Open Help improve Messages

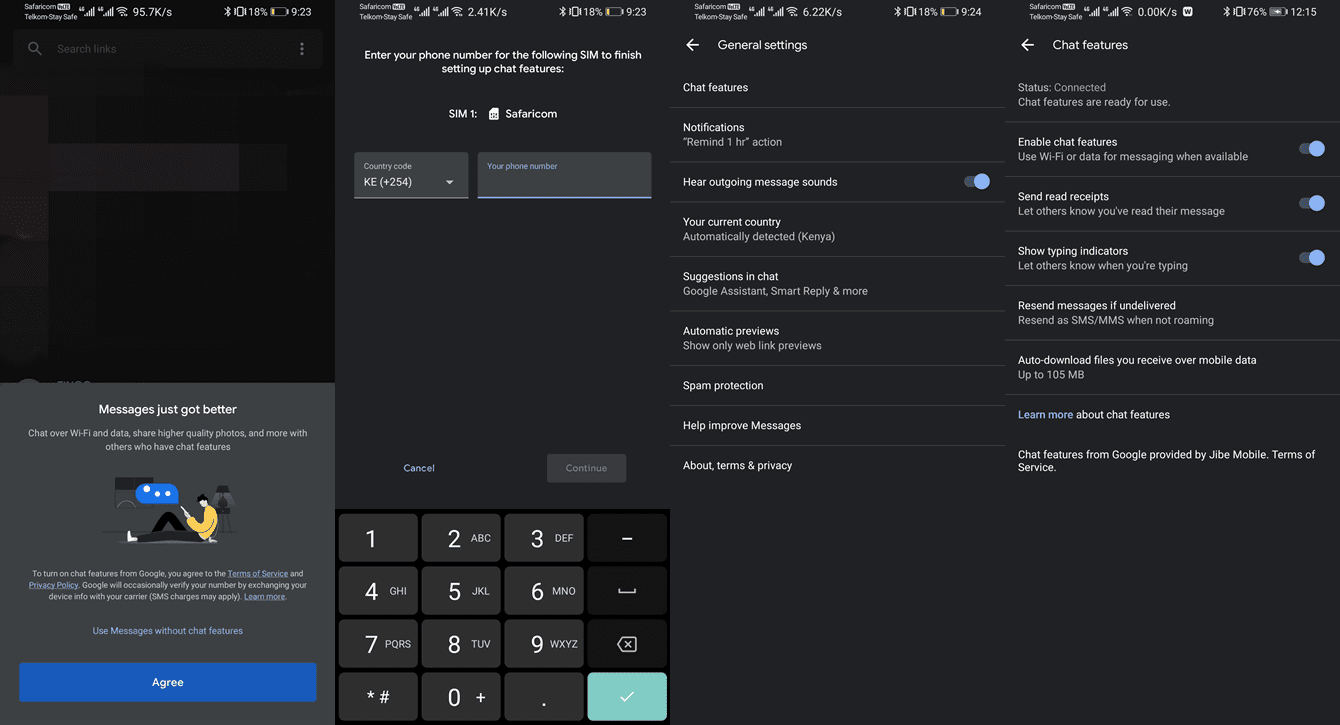coord(837,426)
